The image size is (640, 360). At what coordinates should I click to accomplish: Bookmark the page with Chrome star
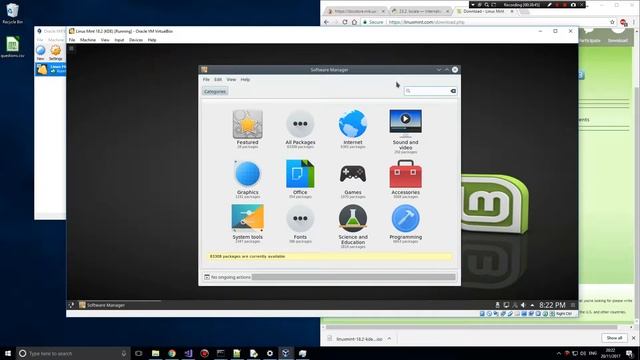[x=612, y=22]
